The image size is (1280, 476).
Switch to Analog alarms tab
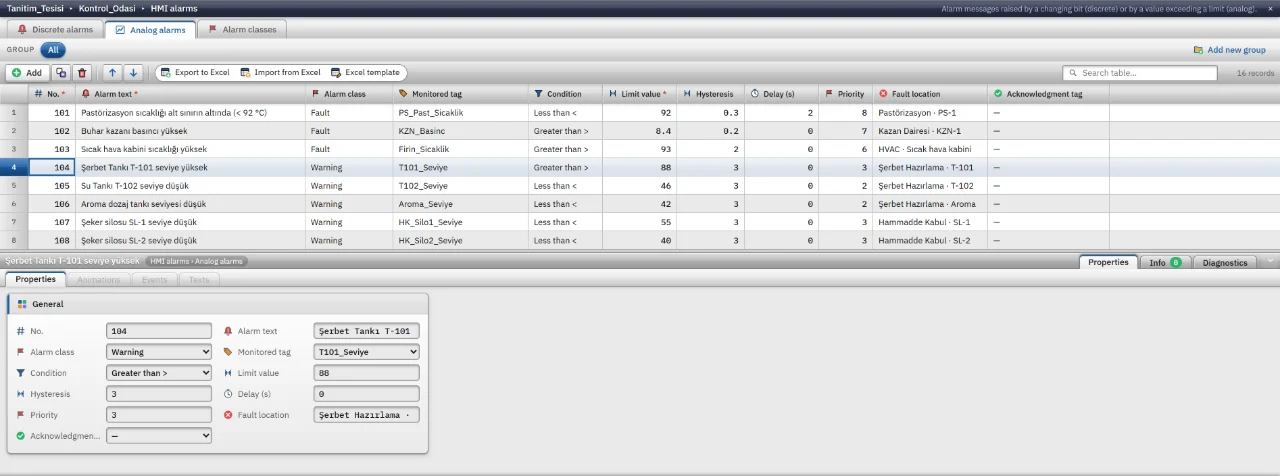[151, 30]
